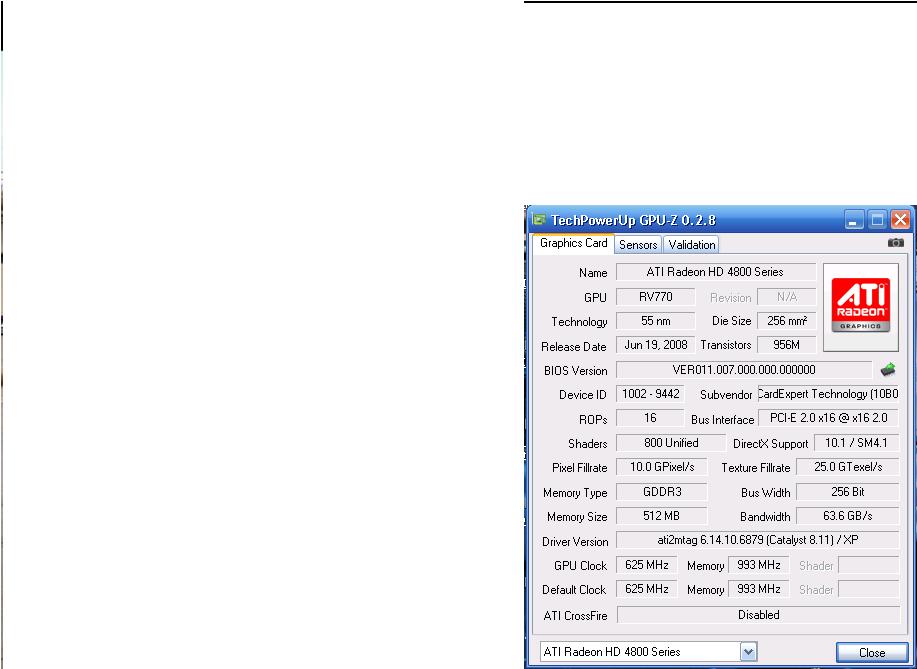
Task: Click the Subvendor field CardExpert Technology
Action: pyautogui.click(x=828, y=394)
